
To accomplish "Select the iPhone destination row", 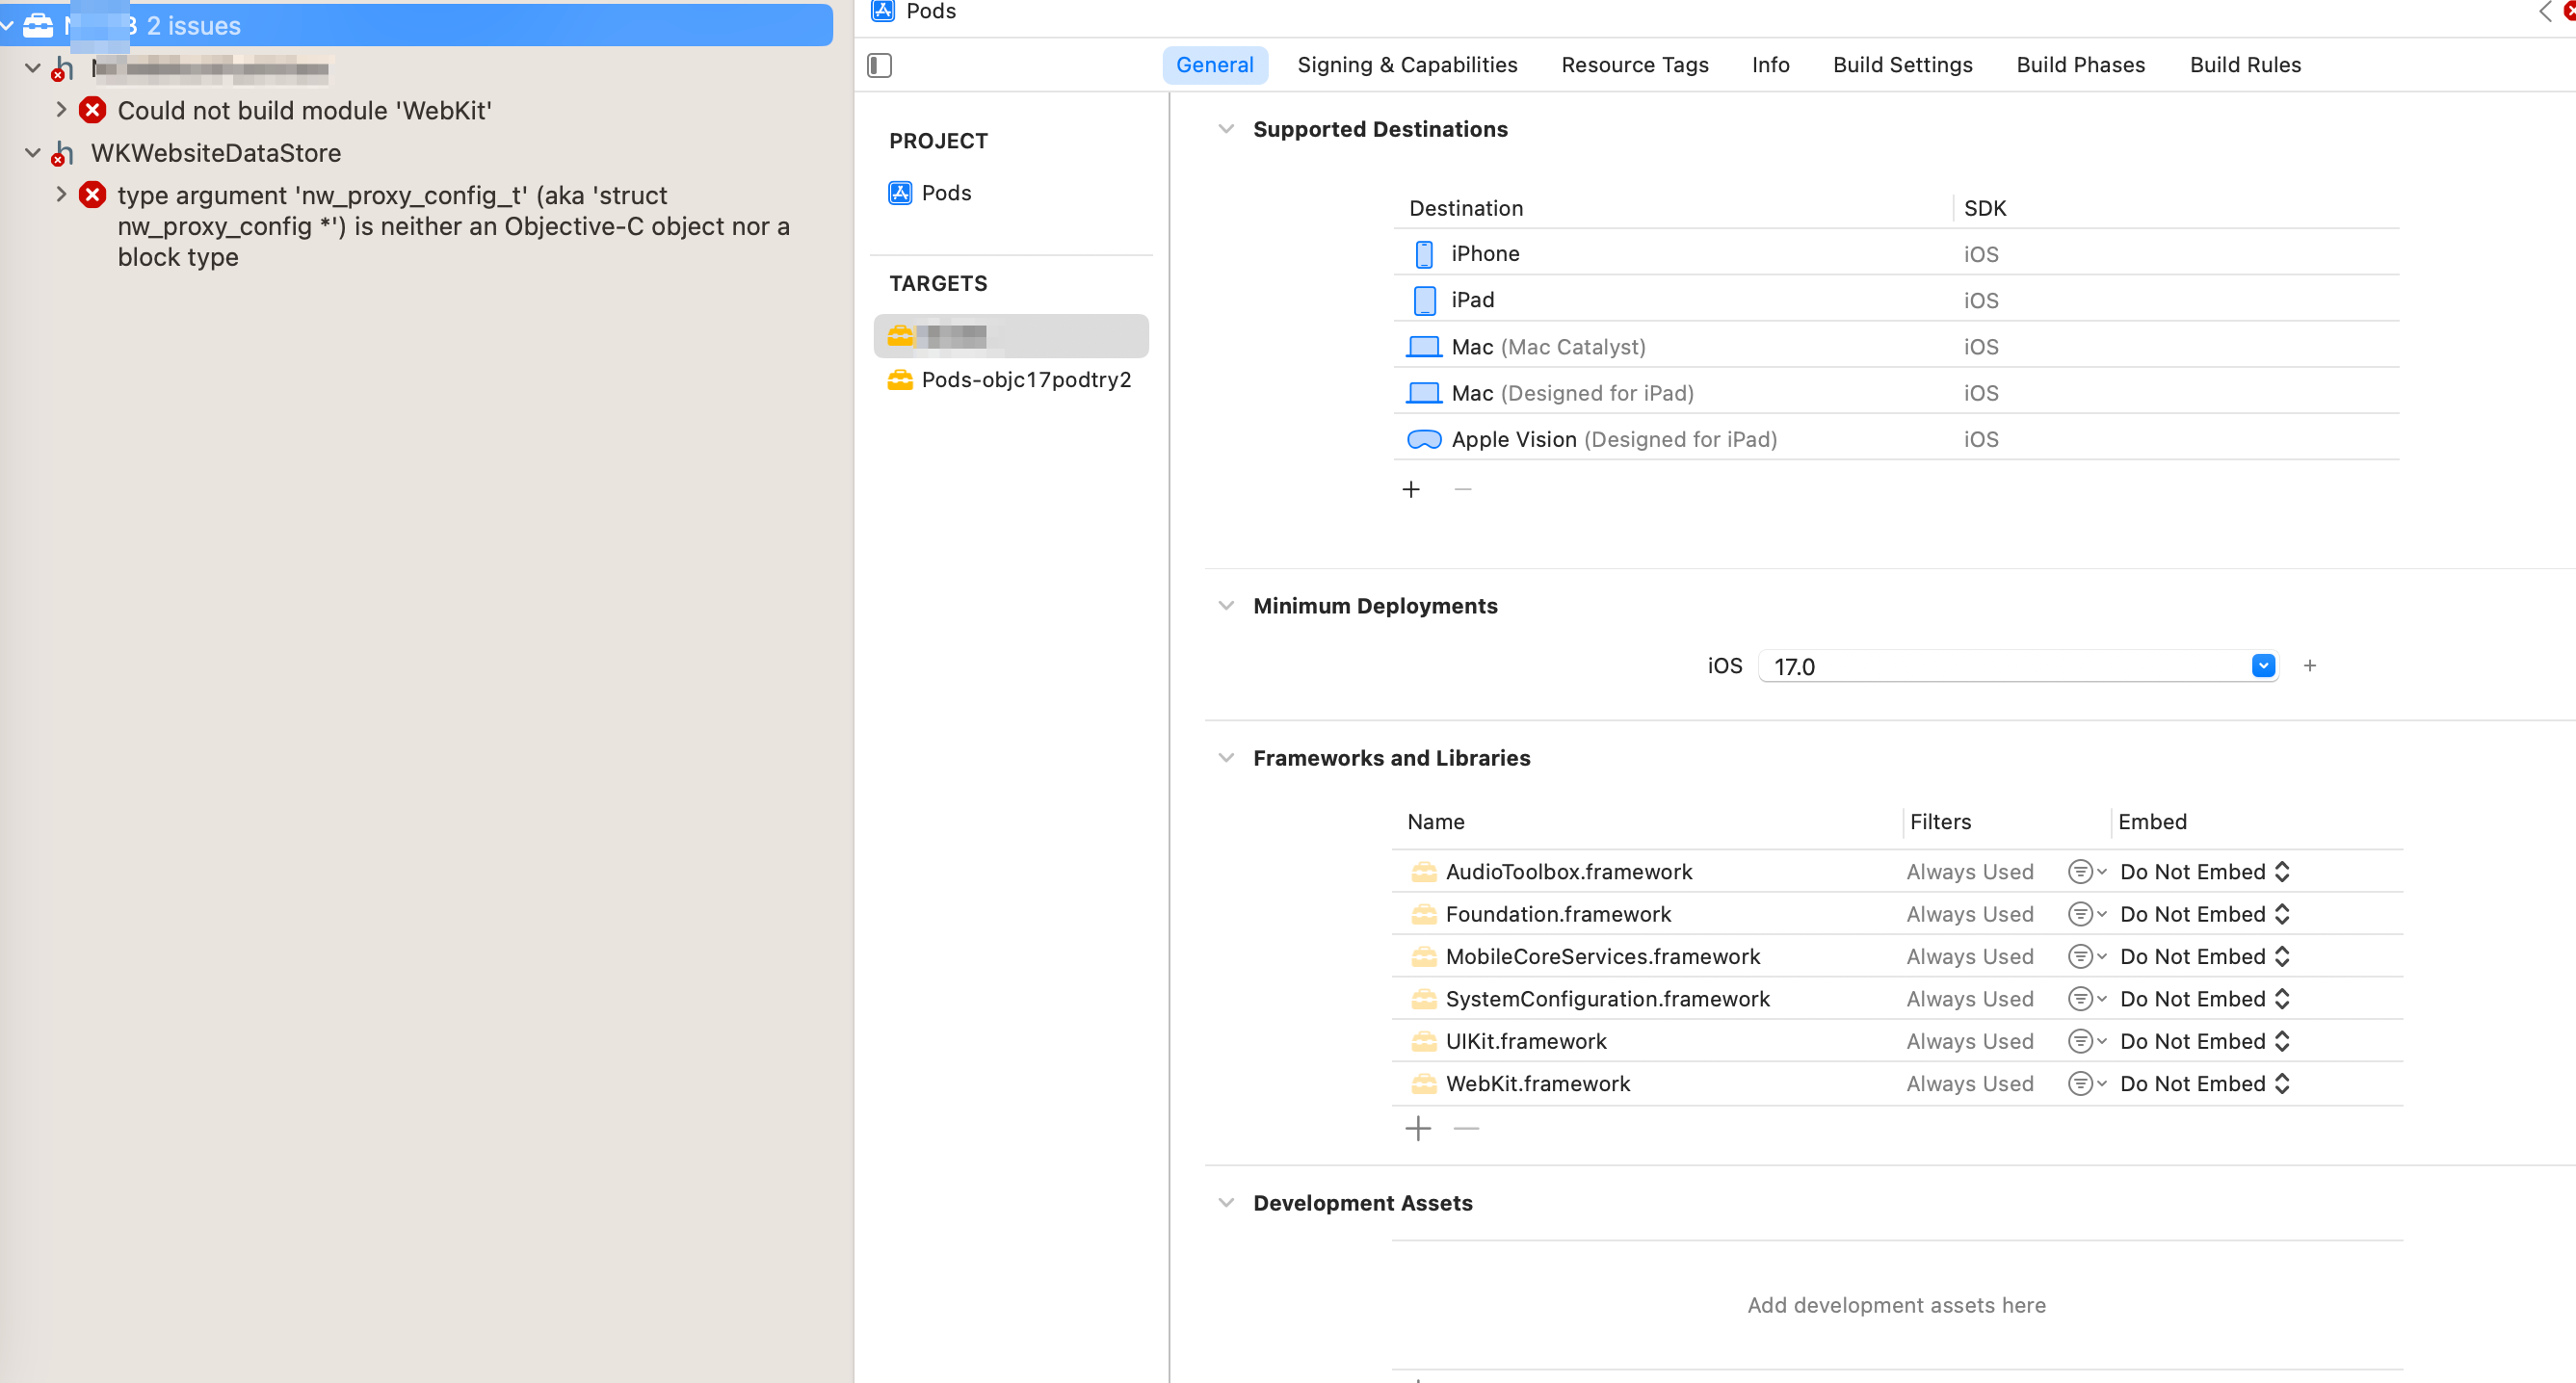I will tap(1484, 254).
